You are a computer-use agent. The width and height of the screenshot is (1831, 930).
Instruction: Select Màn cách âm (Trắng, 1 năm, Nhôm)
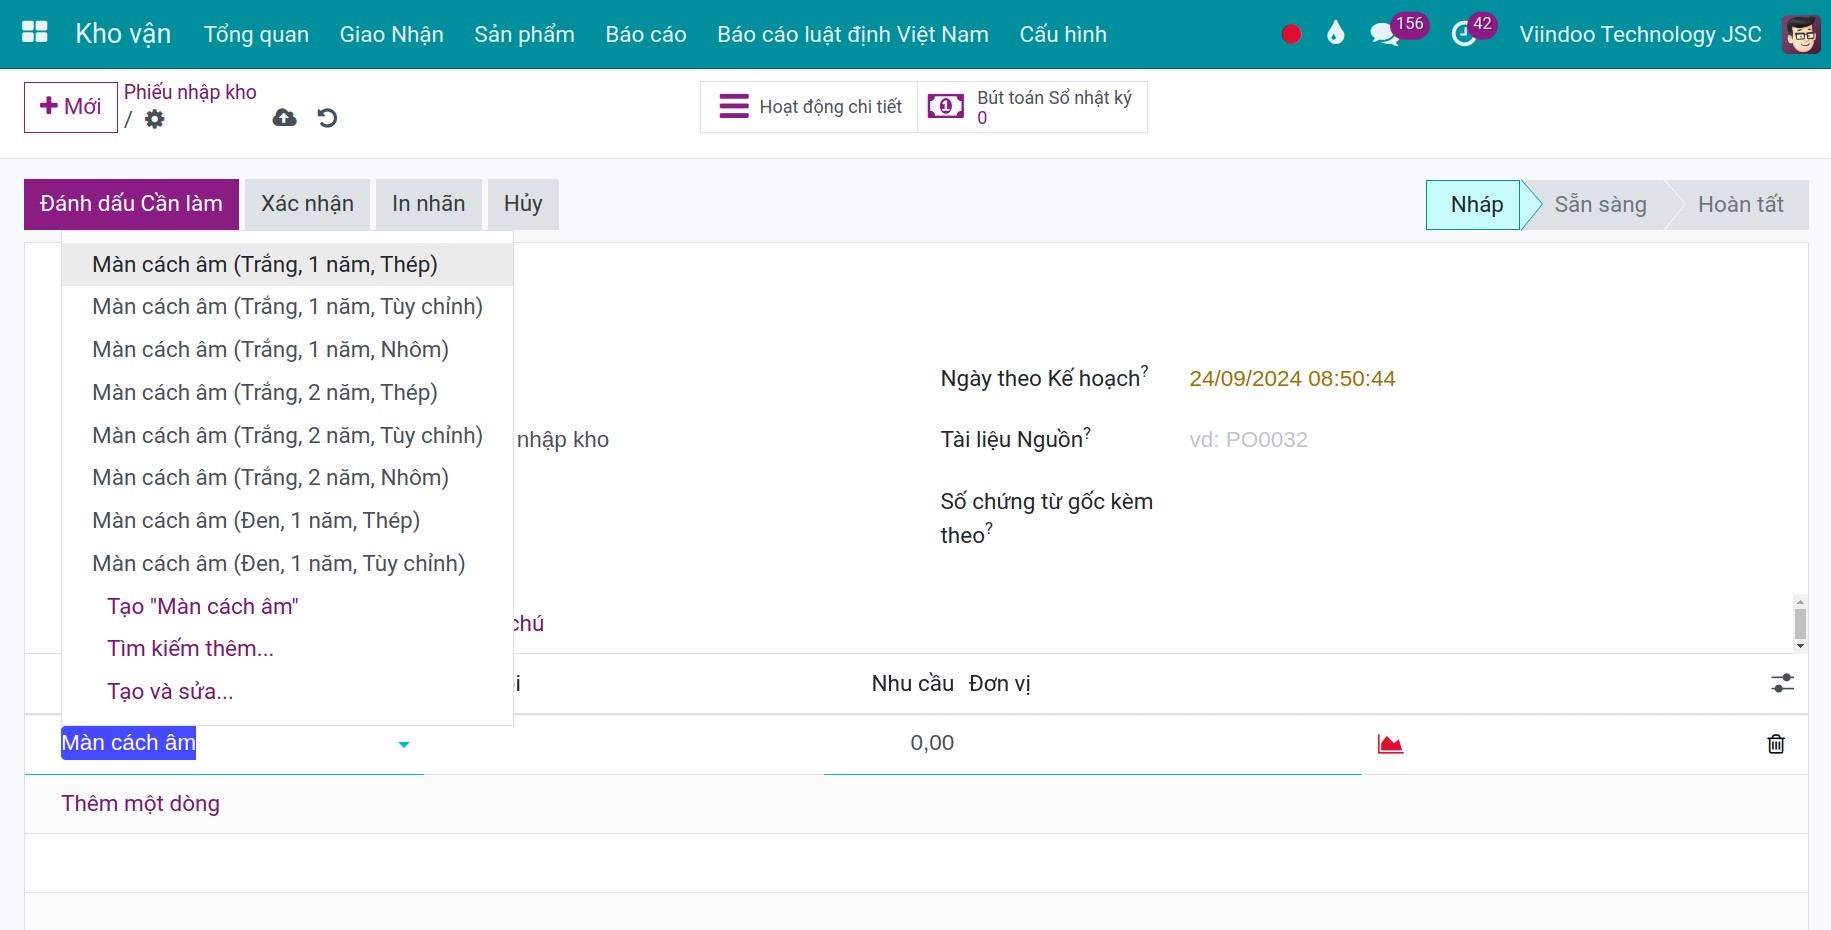click(x=287, y=350)
